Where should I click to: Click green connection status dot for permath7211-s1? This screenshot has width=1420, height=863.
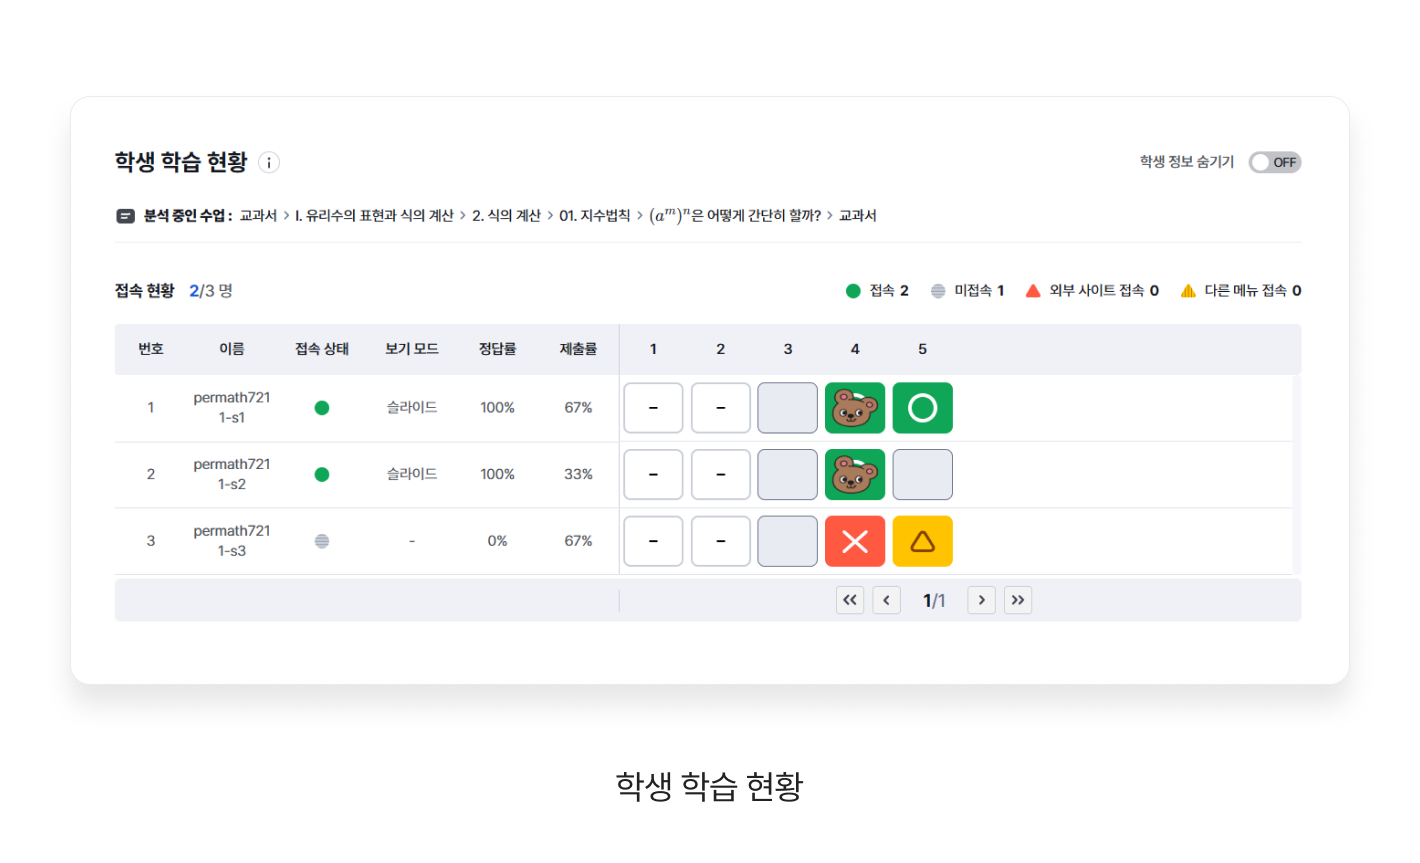322,408
